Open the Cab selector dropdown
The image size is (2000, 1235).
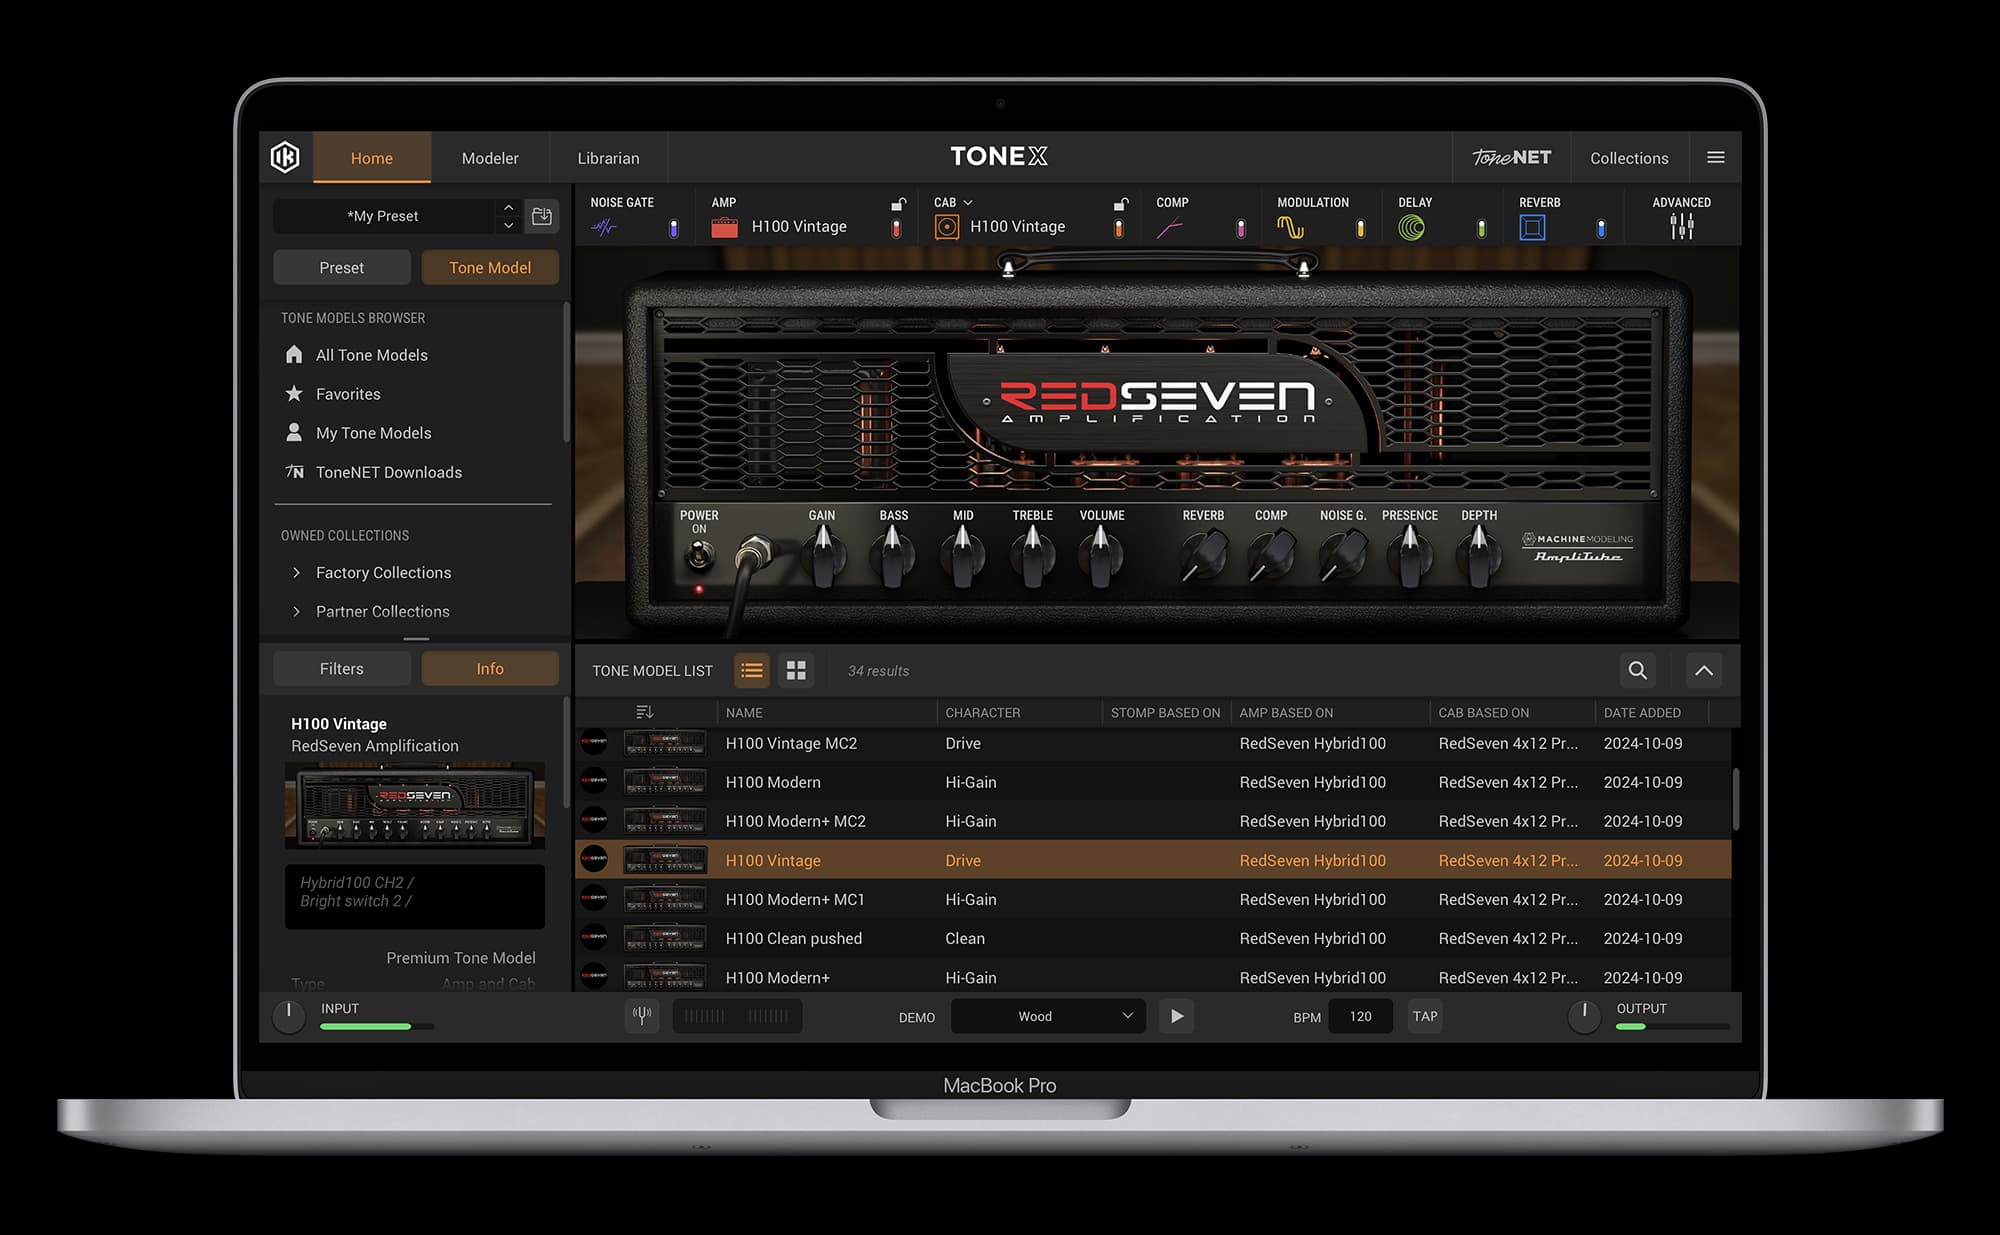966,202
